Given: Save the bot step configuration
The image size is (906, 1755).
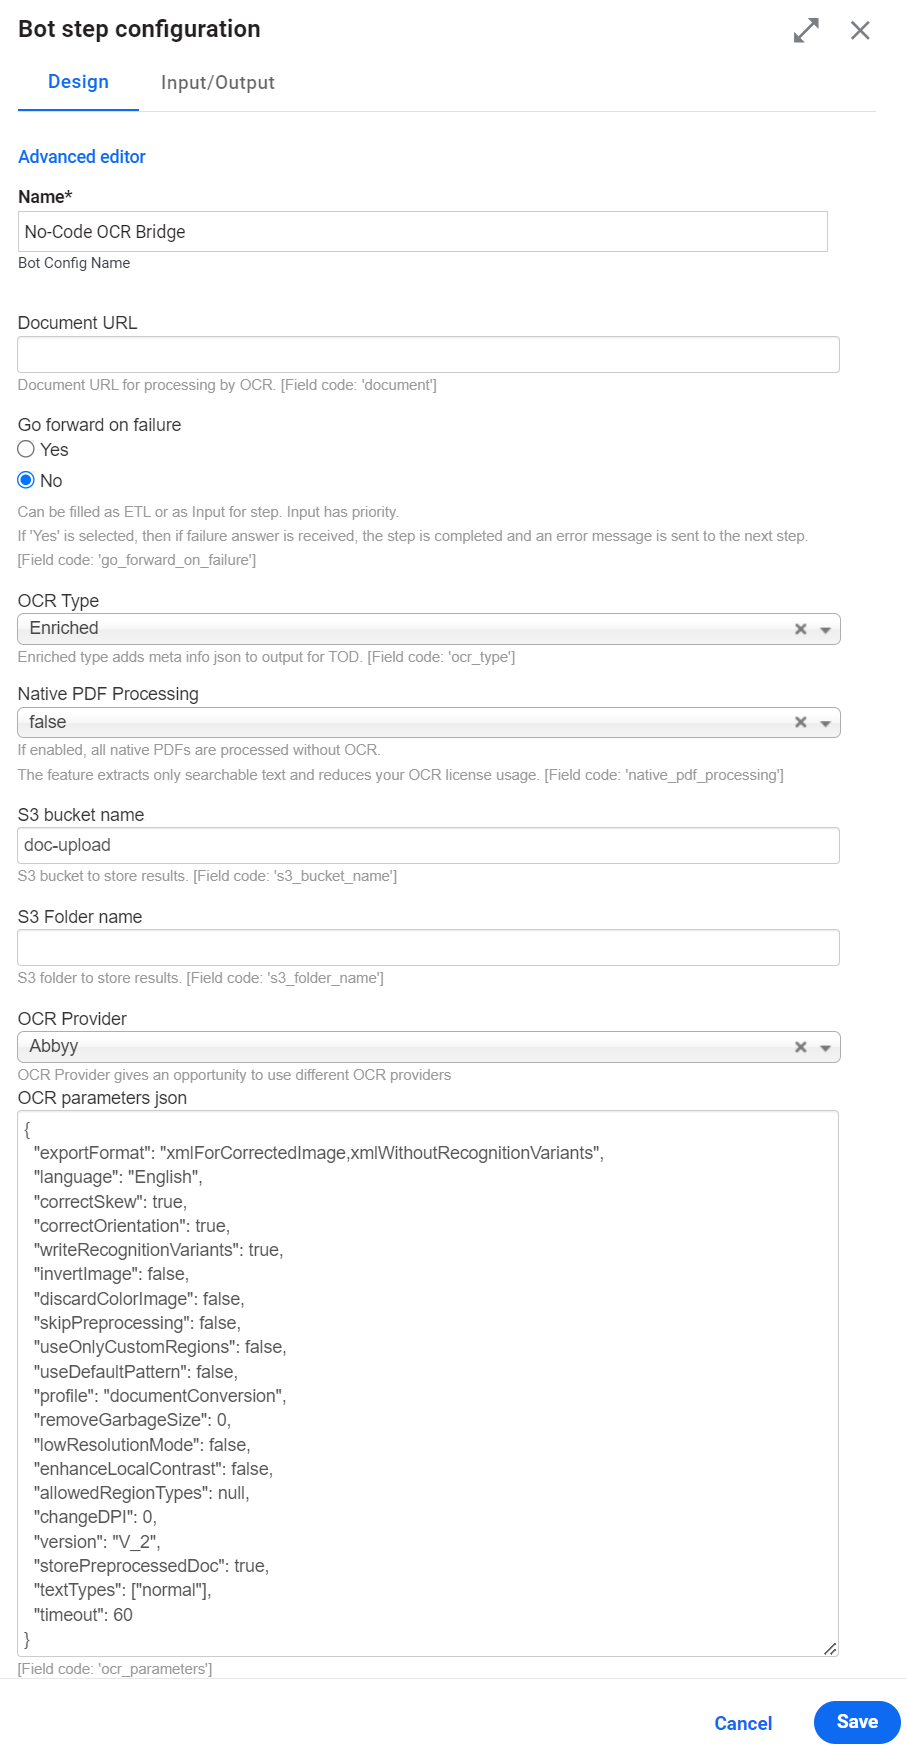Looking at the screenshot, I should click(857, 1722).
